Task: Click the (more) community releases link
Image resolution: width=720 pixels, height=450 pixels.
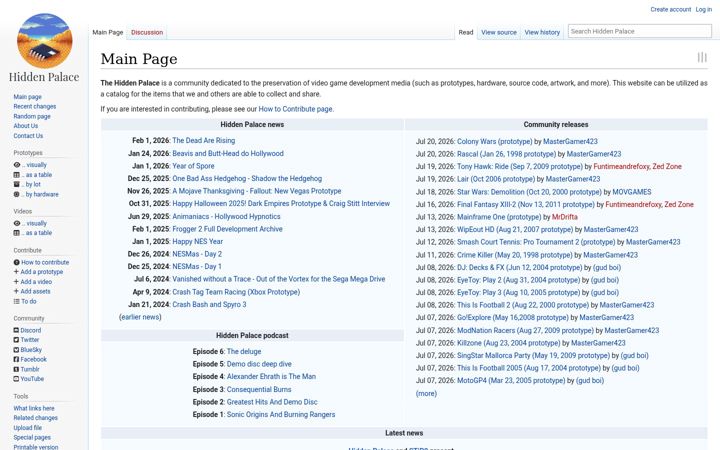Action: (426, 394)
